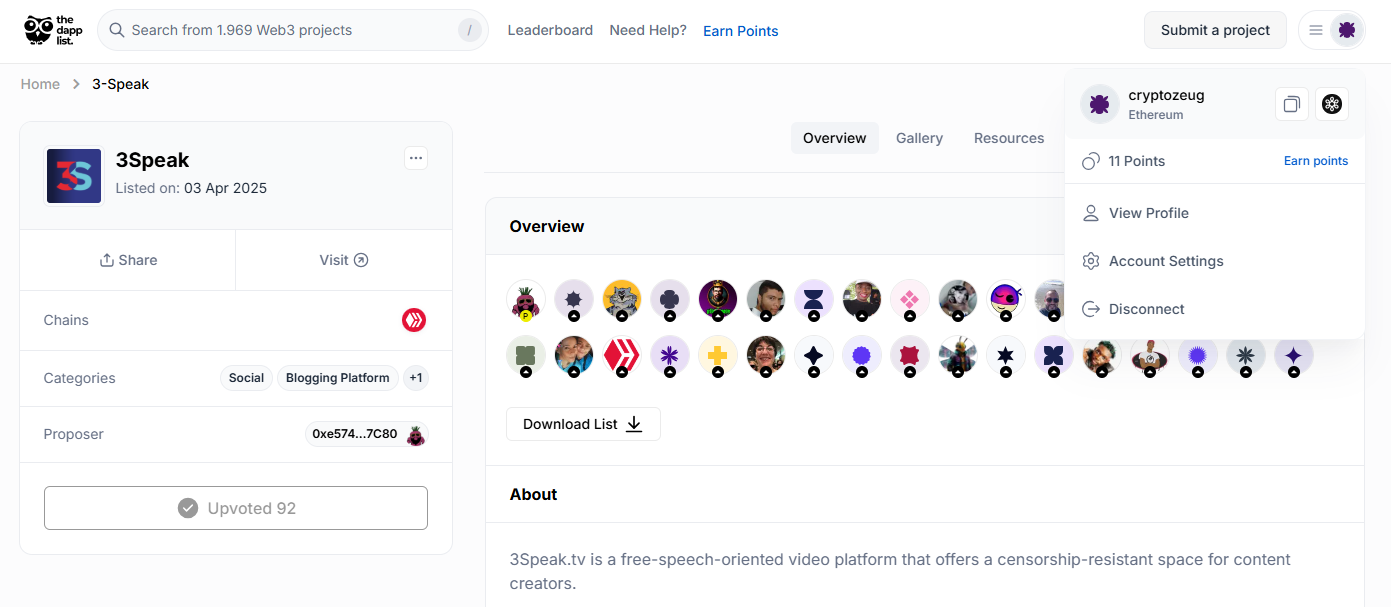Screen dimensions: 1391x607
Task: Click the Hive chain icon
Action: pos(414,320)
